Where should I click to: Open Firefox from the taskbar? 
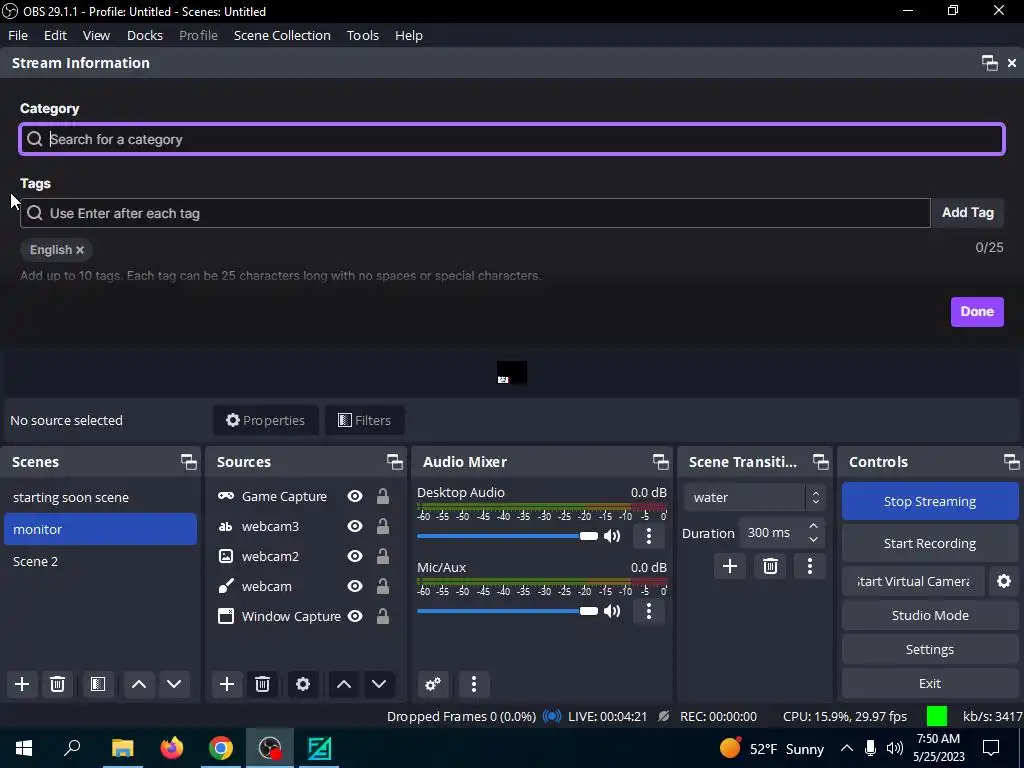pos(172,748)
